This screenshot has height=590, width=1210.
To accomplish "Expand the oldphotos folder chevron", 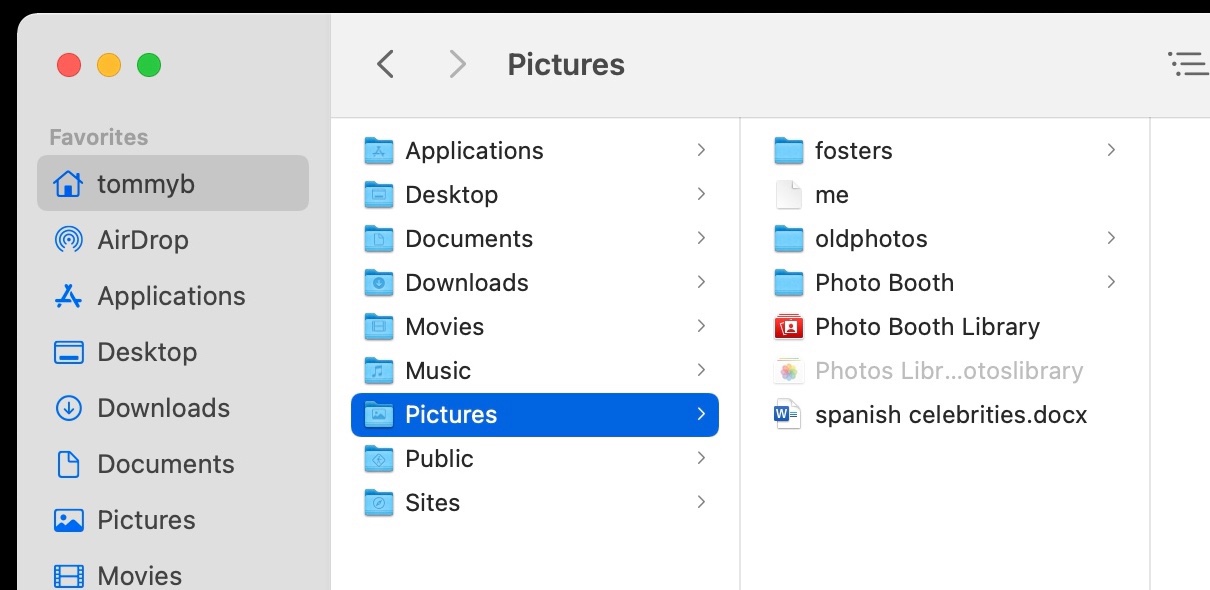I will tap(1111, 238).
